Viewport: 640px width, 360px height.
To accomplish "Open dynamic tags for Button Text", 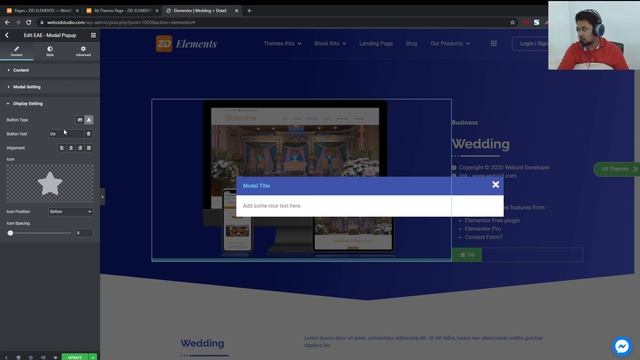I will 89,134.
